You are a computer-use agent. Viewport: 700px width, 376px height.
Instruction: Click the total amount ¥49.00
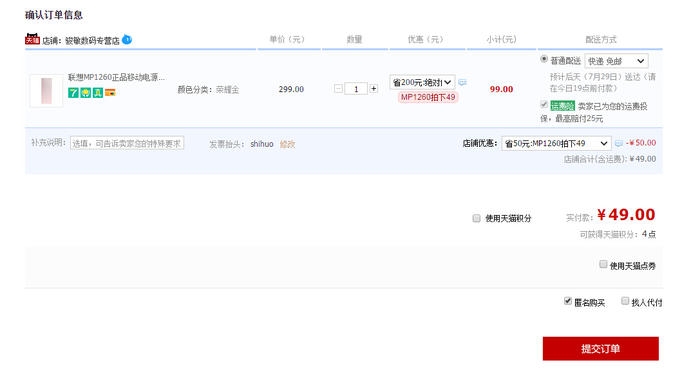tap(626, 215)
